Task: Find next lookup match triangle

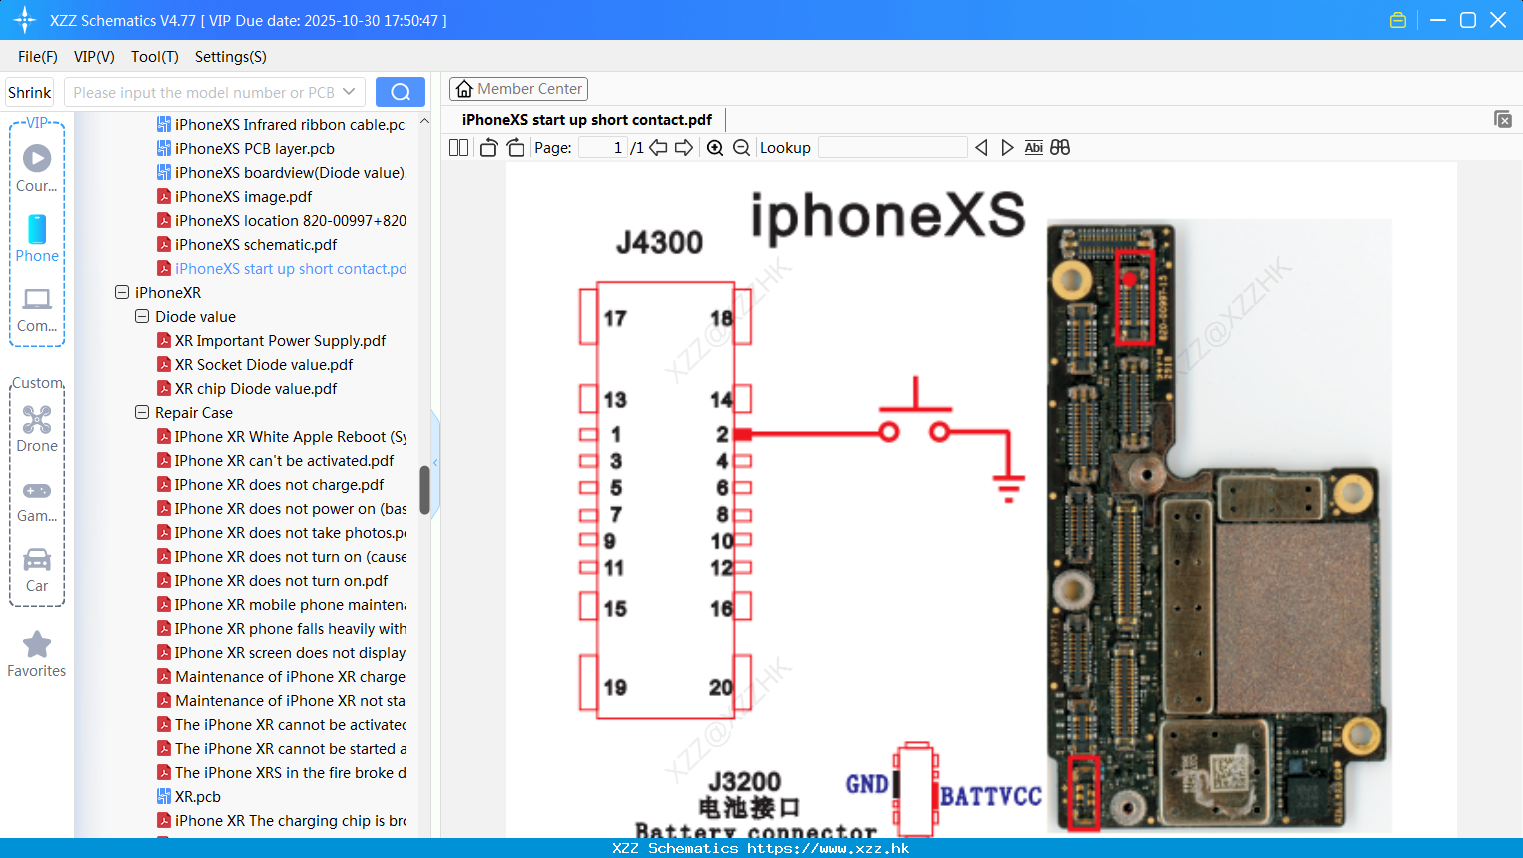Action: (1007, 148)
